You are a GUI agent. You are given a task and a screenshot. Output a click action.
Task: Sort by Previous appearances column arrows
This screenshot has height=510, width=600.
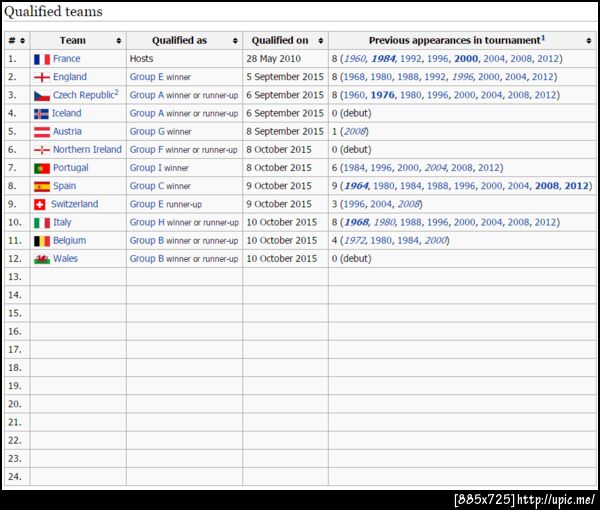[x=589, y=41]
